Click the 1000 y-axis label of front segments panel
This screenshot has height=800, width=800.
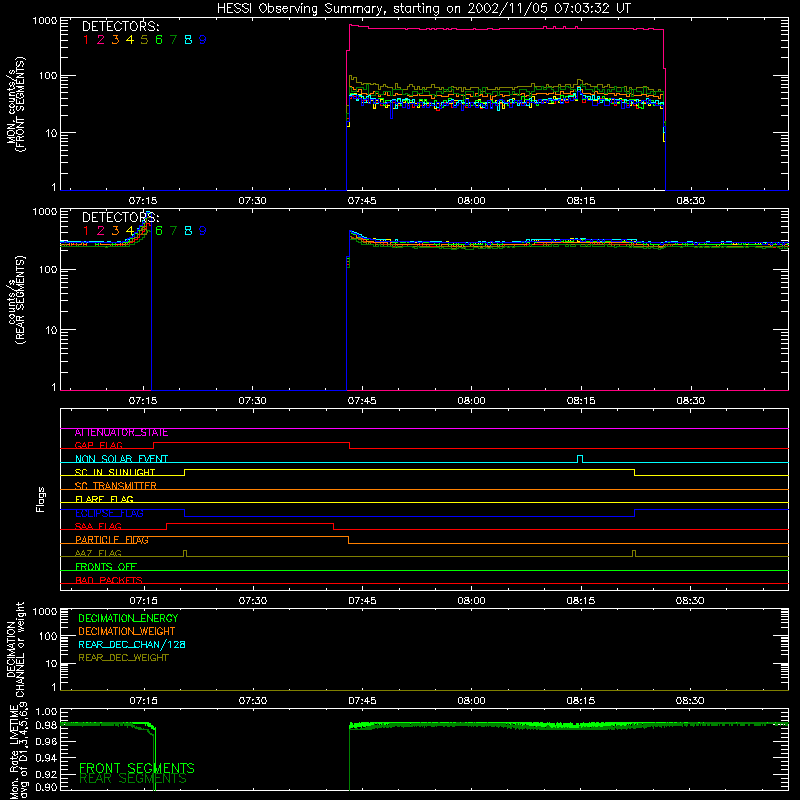point(45,21)
